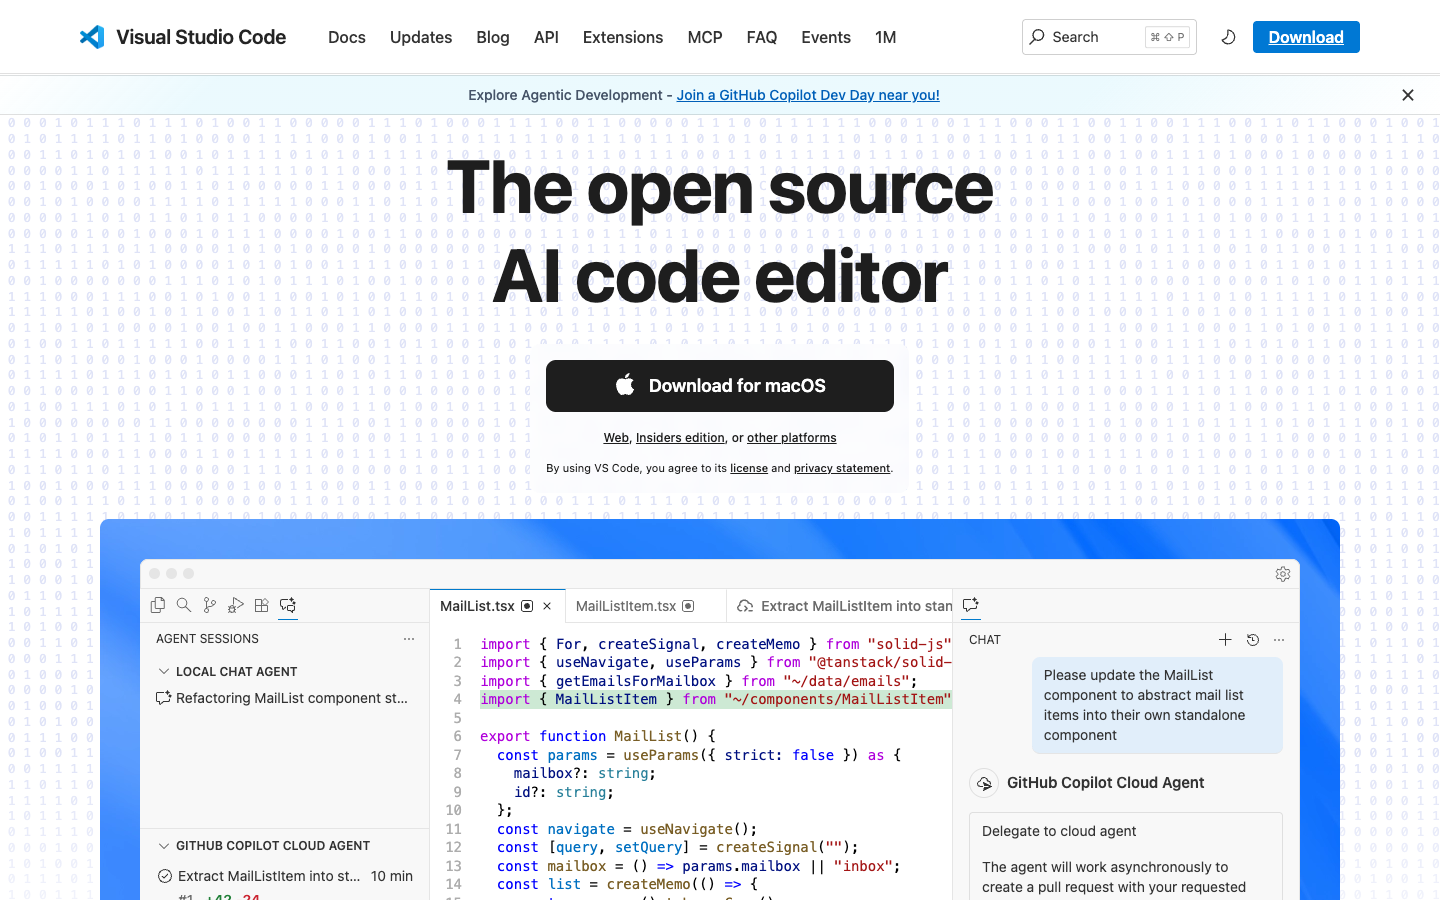Click the cloud agent icon on the Extract MailListItem tab
1440x900 pixels.
pyautogui.click(x=745, y=606)
